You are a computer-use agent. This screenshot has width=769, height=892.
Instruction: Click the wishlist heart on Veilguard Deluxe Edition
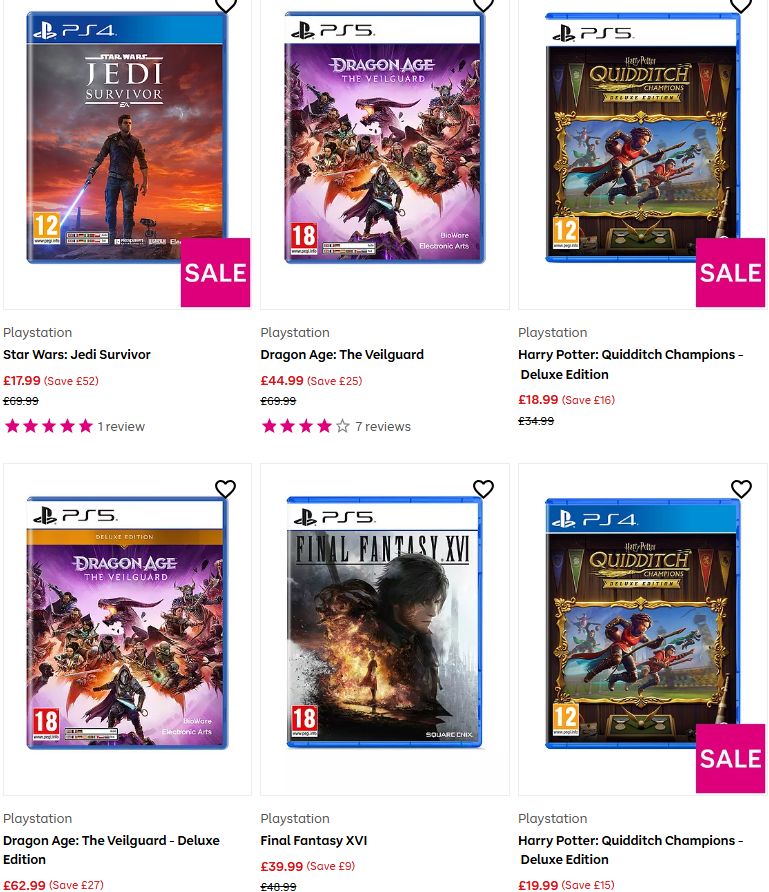coord(225,489)
